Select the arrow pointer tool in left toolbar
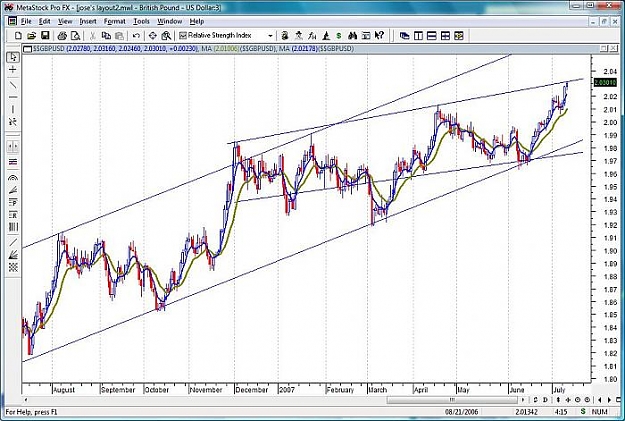 click(x=13, y=57)
